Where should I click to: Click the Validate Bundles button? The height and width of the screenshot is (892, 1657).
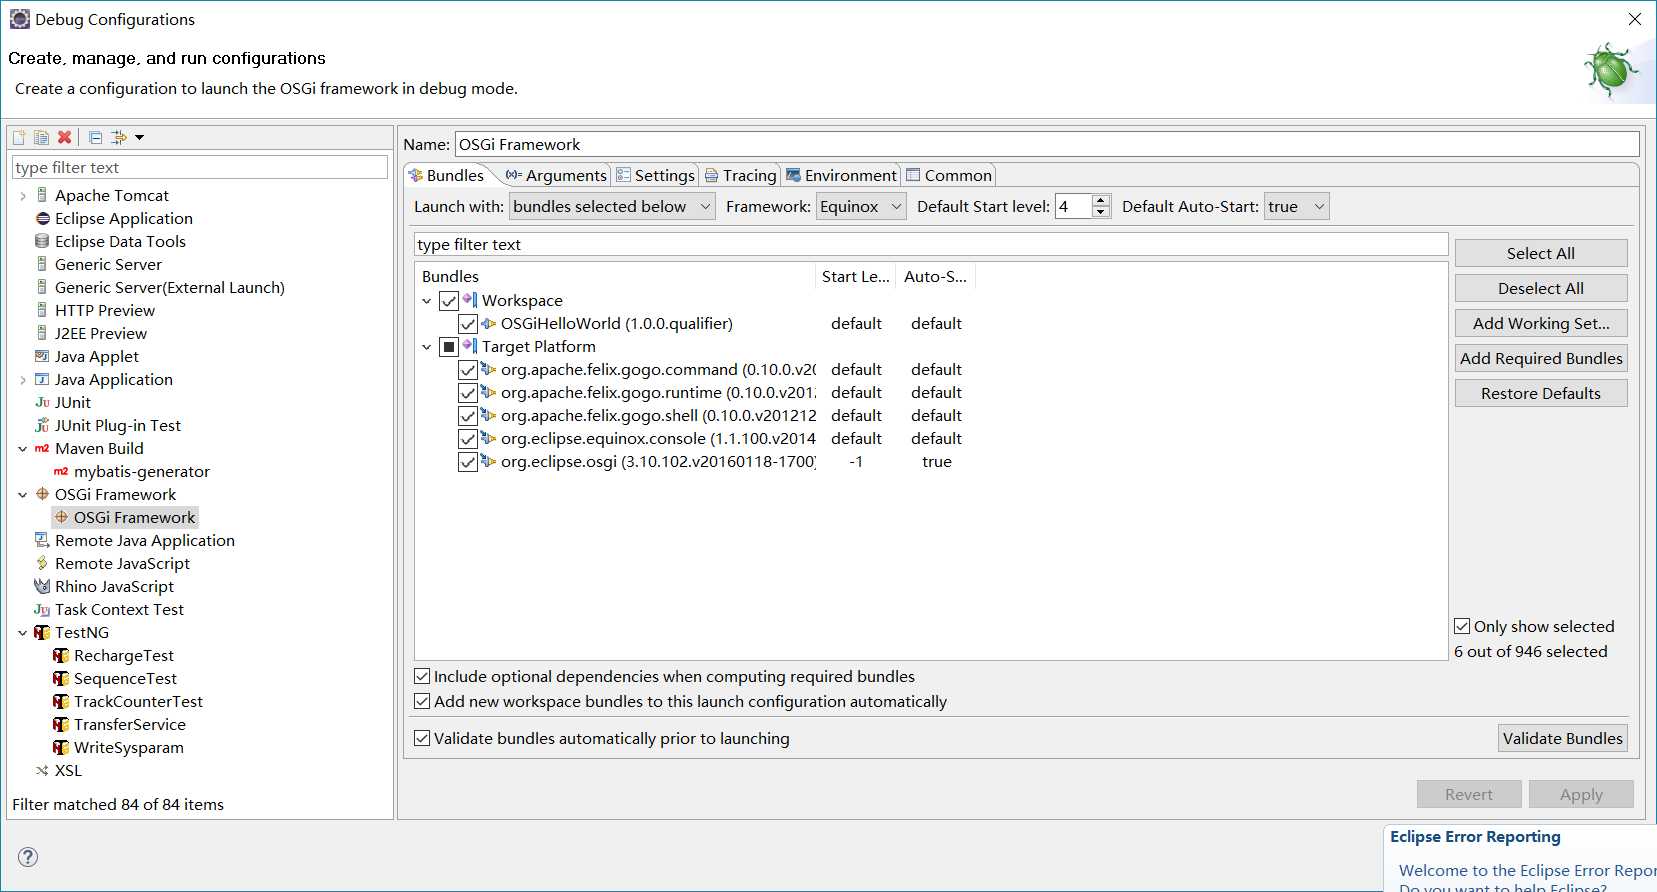click(x=1563, y=738)
